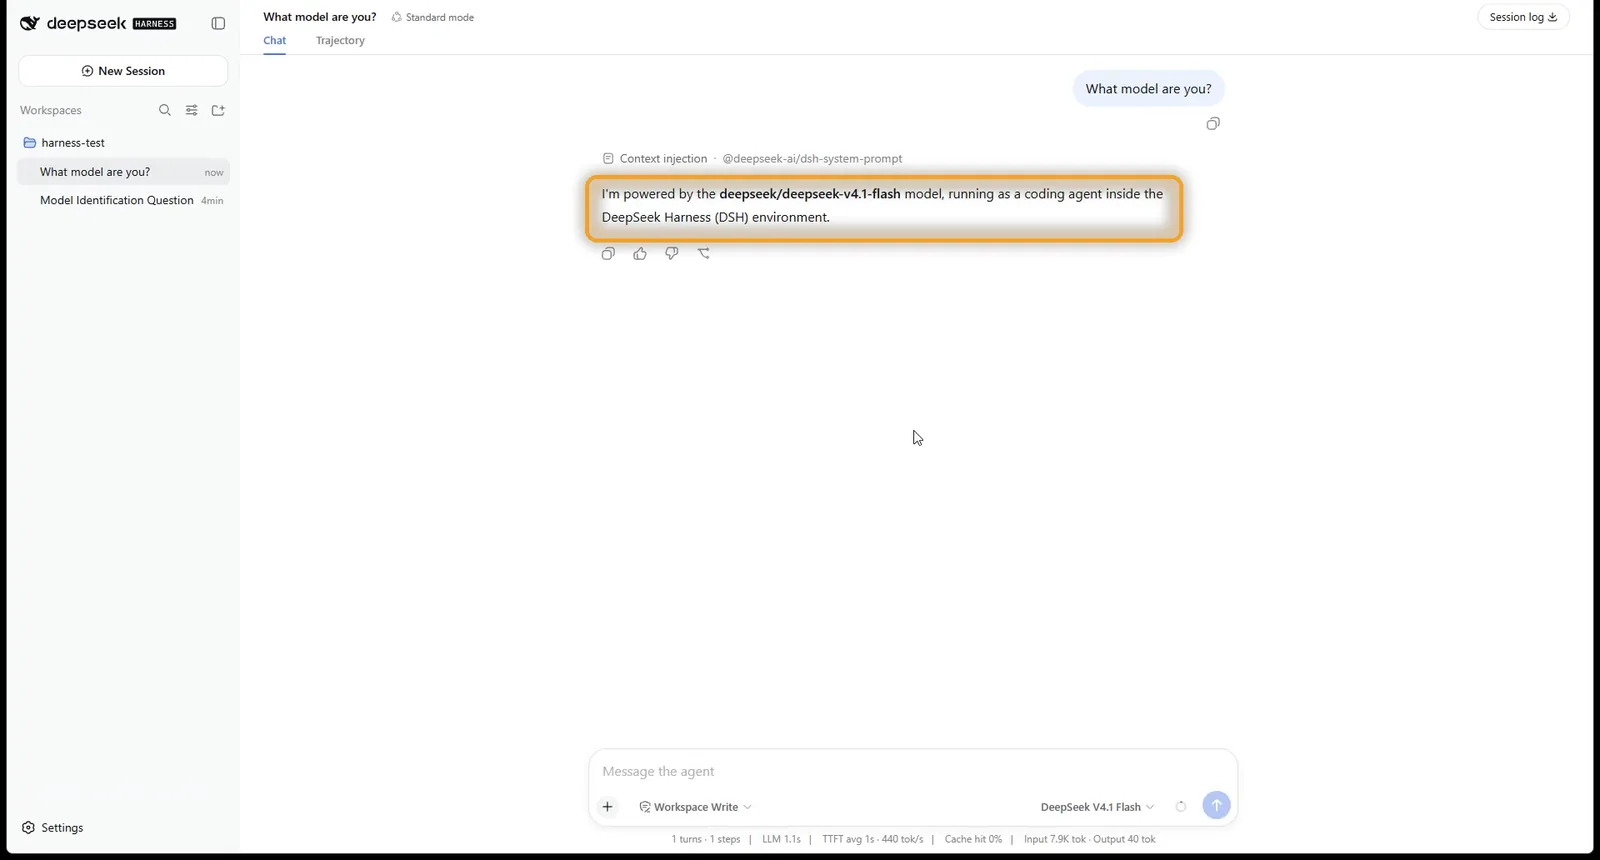Click the reasoning spinner icon beside model selector
Viewport: 1600px width, 860px height.
[x=1181, y=806]
